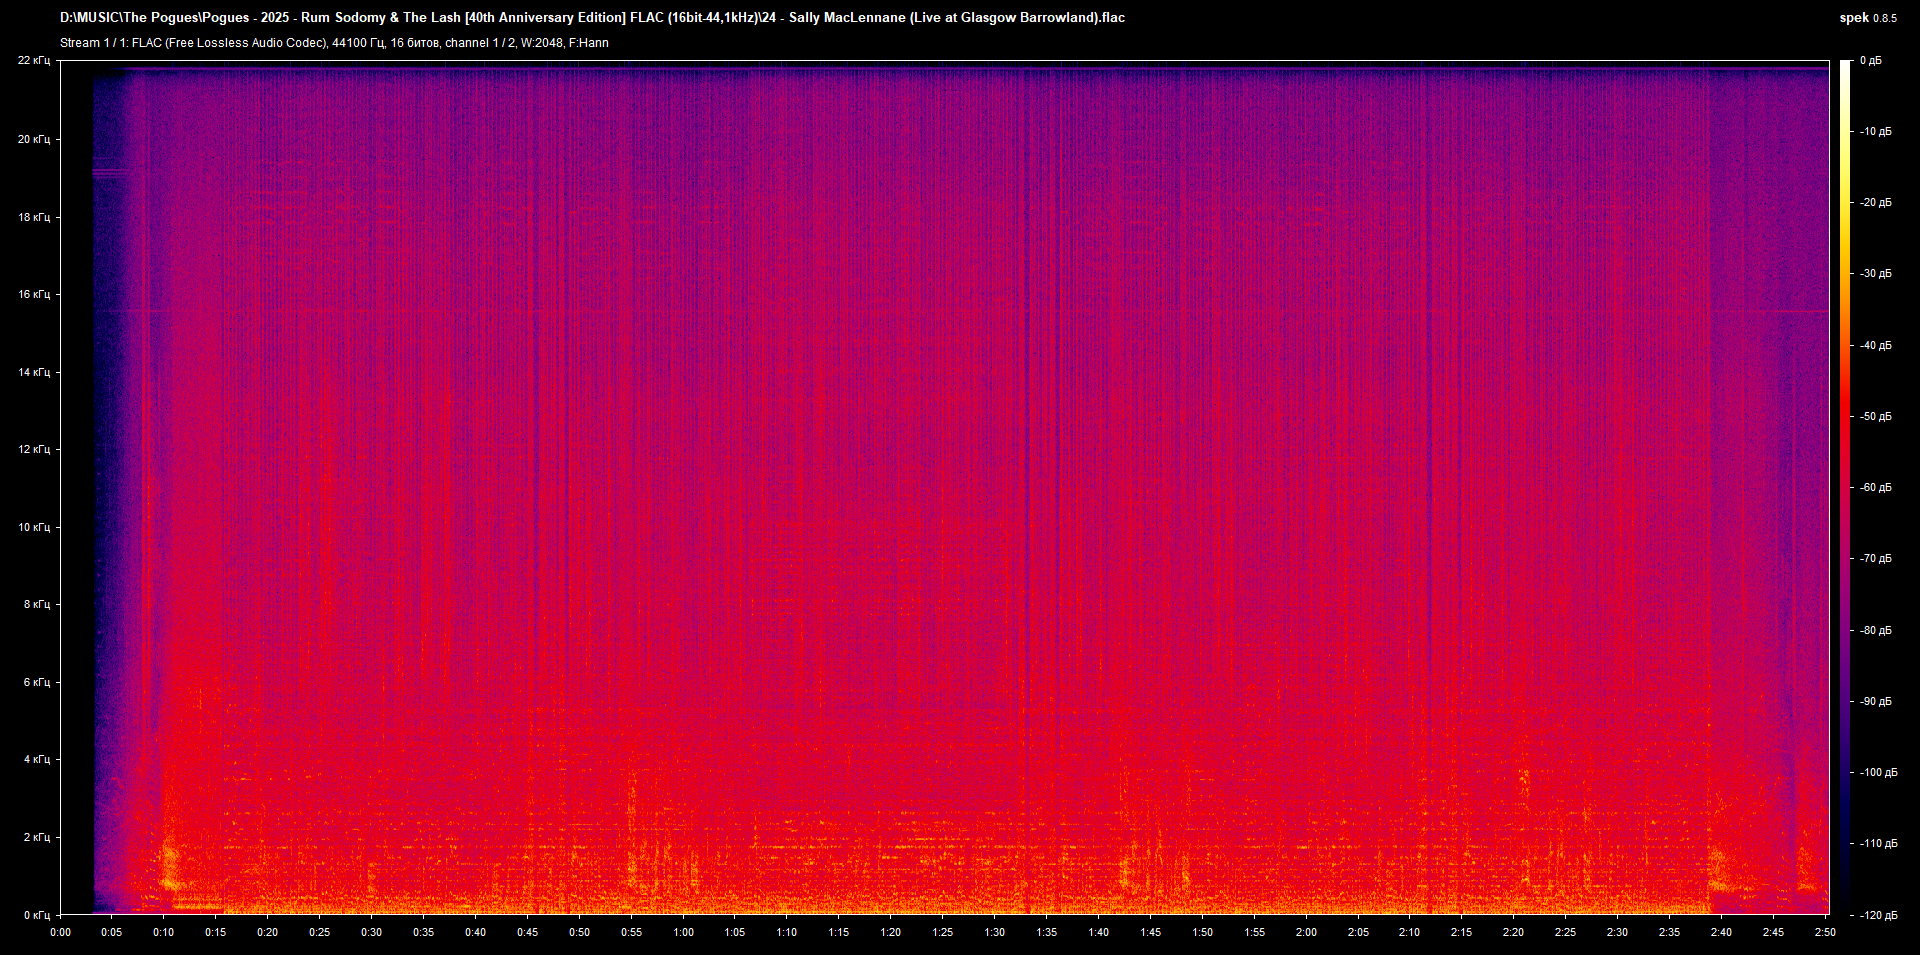
Task: Click the 6 кГц frequency label
Action: [37, 682]
